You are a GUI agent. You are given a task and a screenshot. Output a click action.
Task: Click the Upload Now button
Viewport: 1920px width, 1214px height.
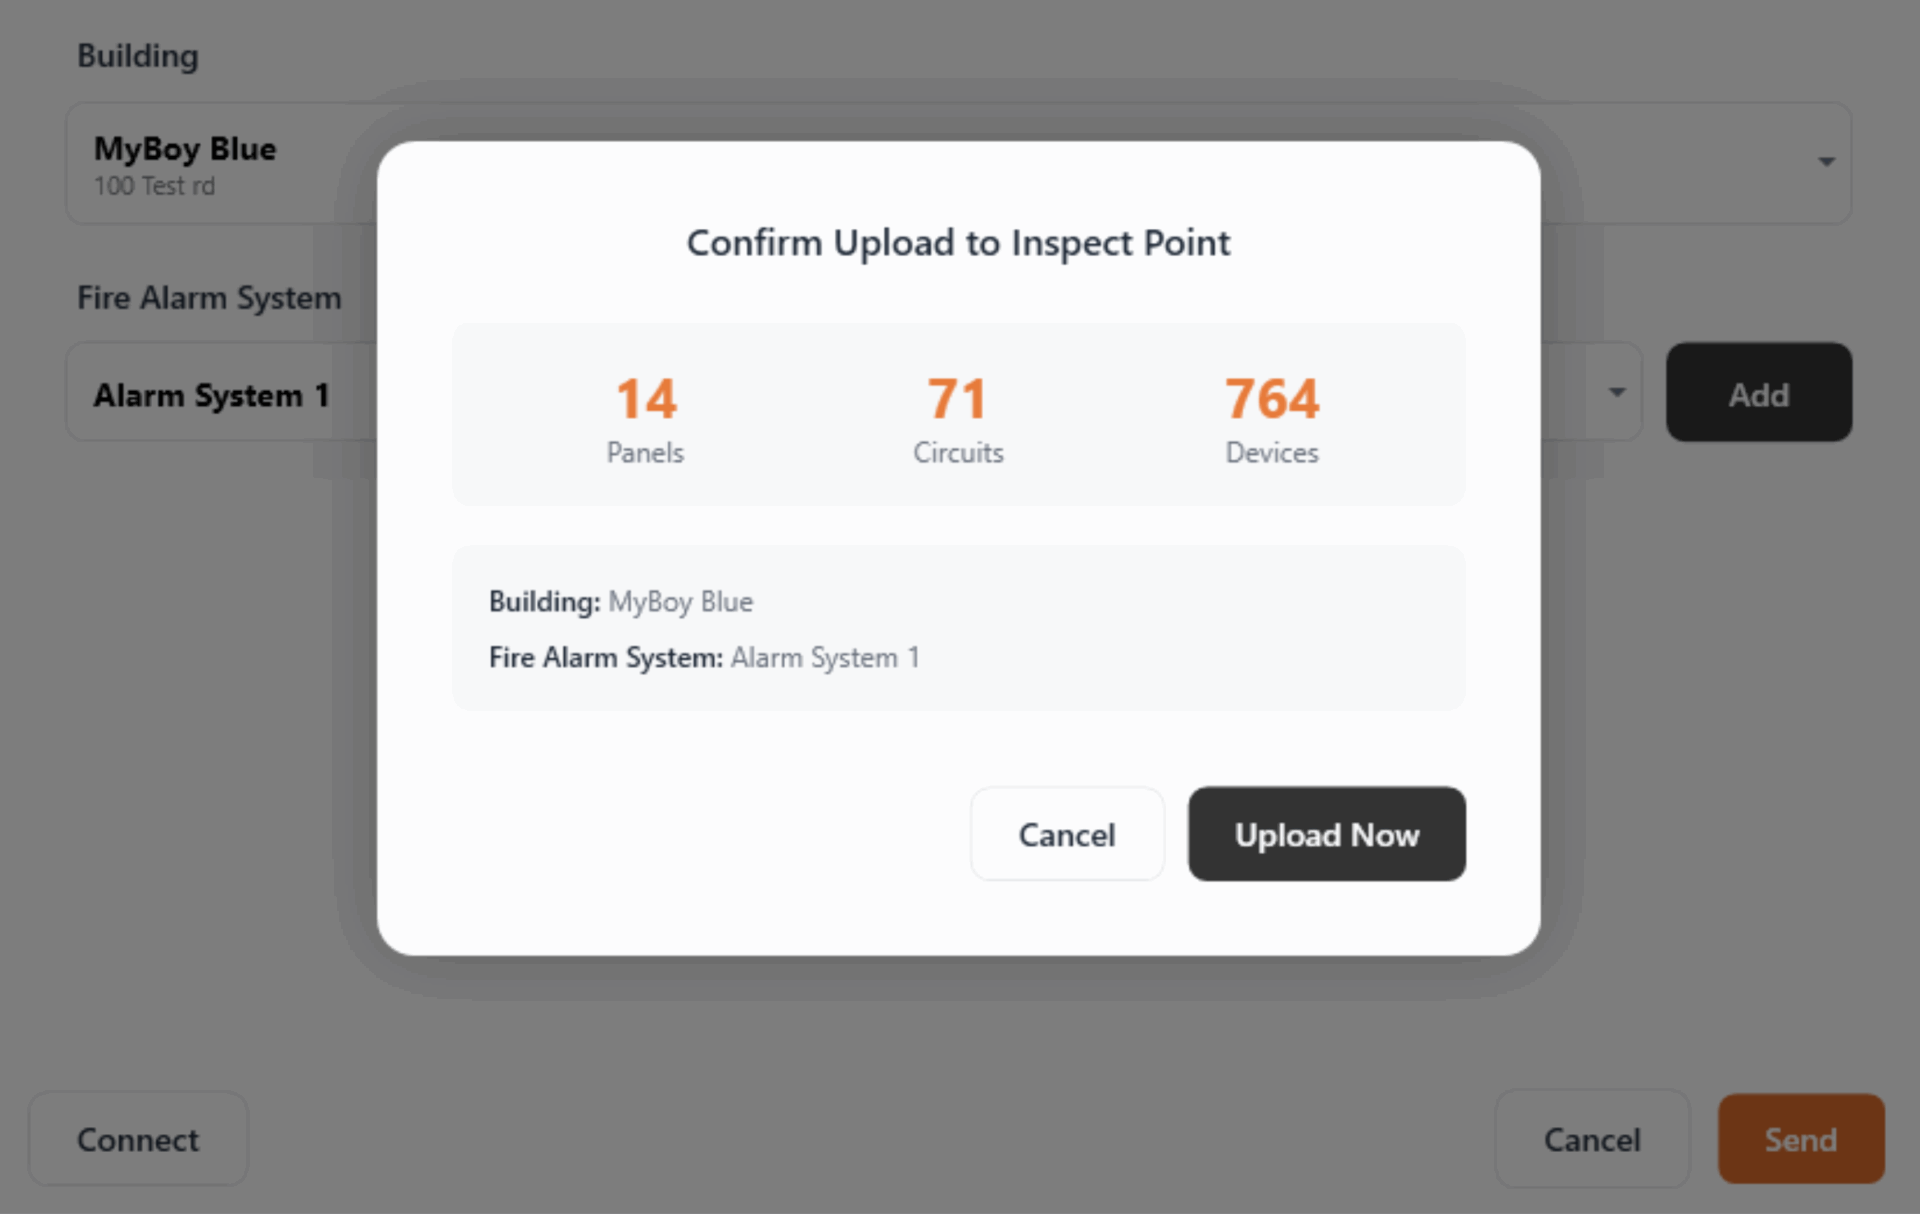[1326, 834]
